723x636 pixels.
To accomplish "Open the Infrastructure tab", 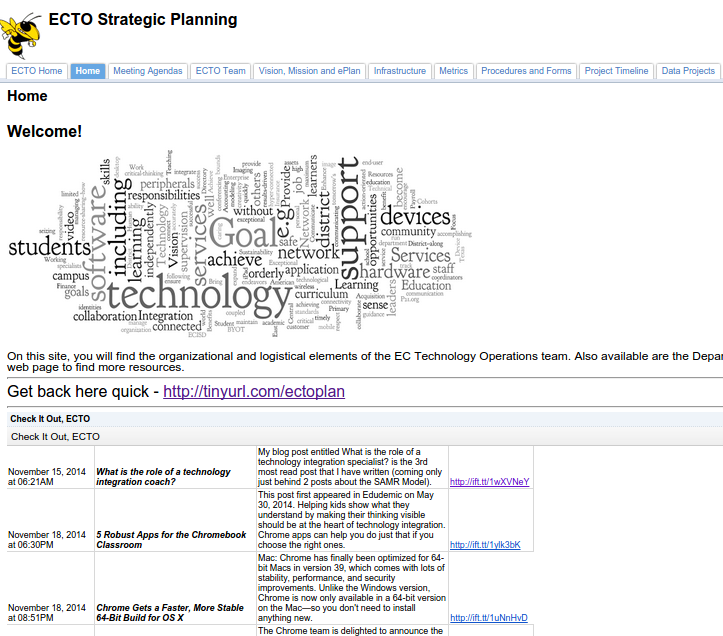I will click(x=400, y=71).
